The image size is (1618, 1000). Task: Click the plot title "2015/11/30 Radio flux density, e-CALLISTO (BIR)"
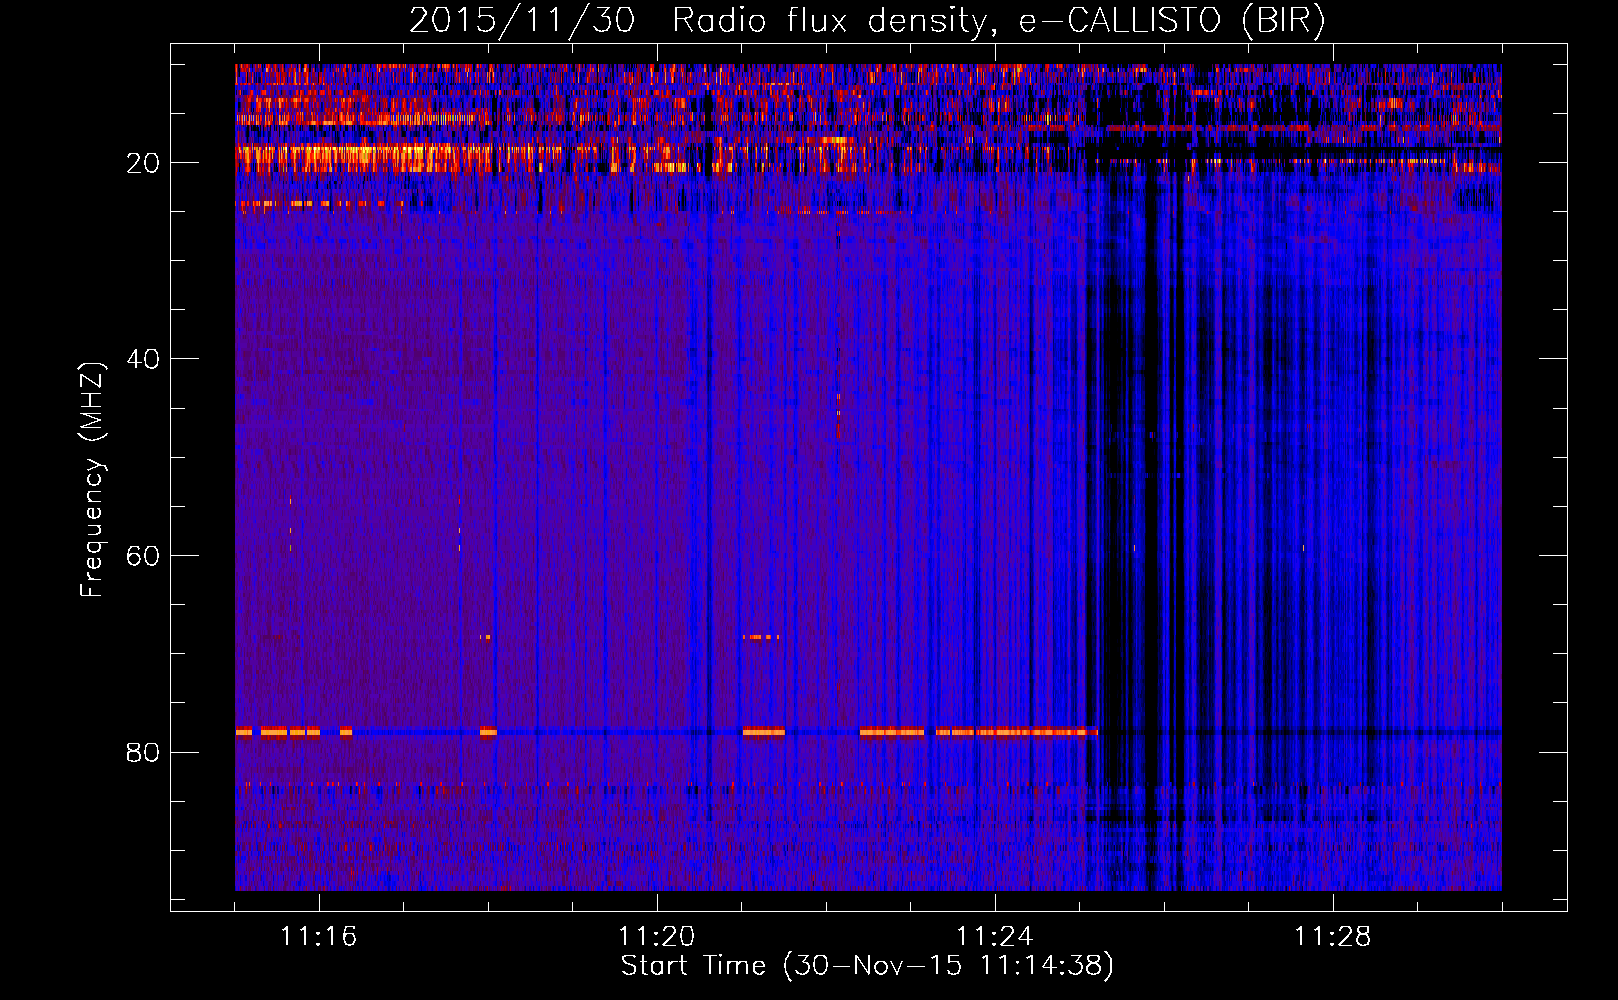tap(867, 20)
